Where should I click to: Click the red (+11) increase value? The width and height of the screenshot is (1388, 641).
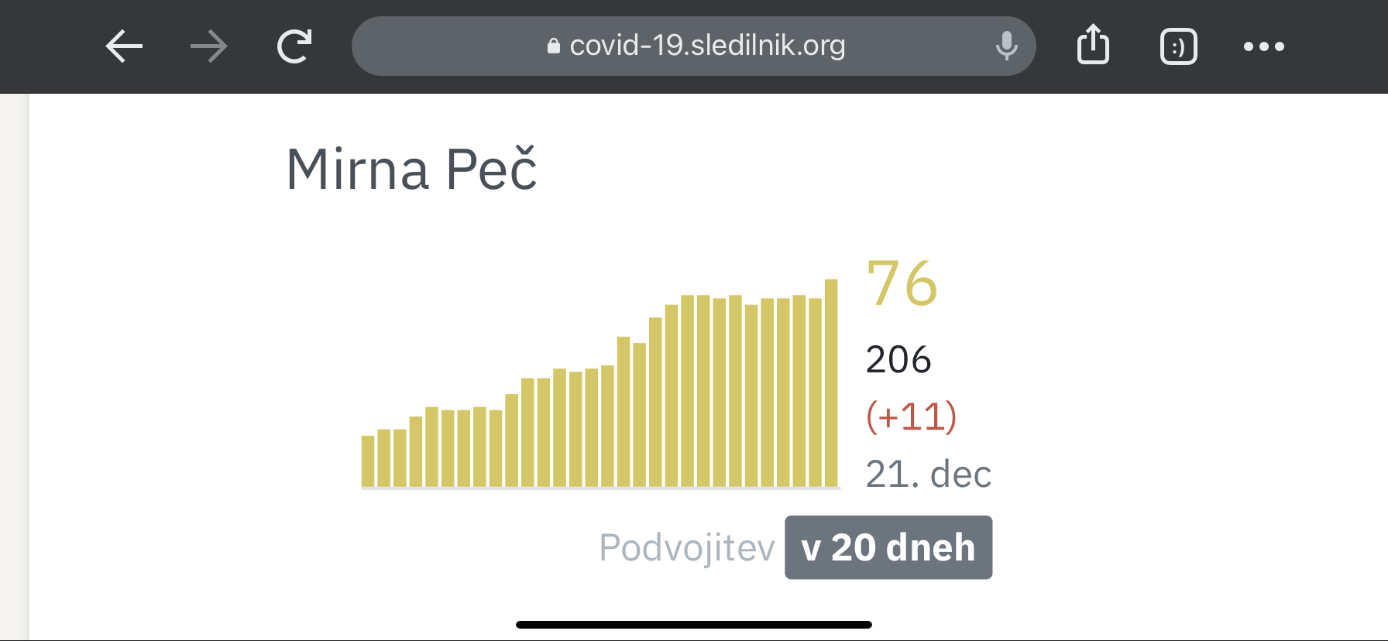(x=911, y=416)
